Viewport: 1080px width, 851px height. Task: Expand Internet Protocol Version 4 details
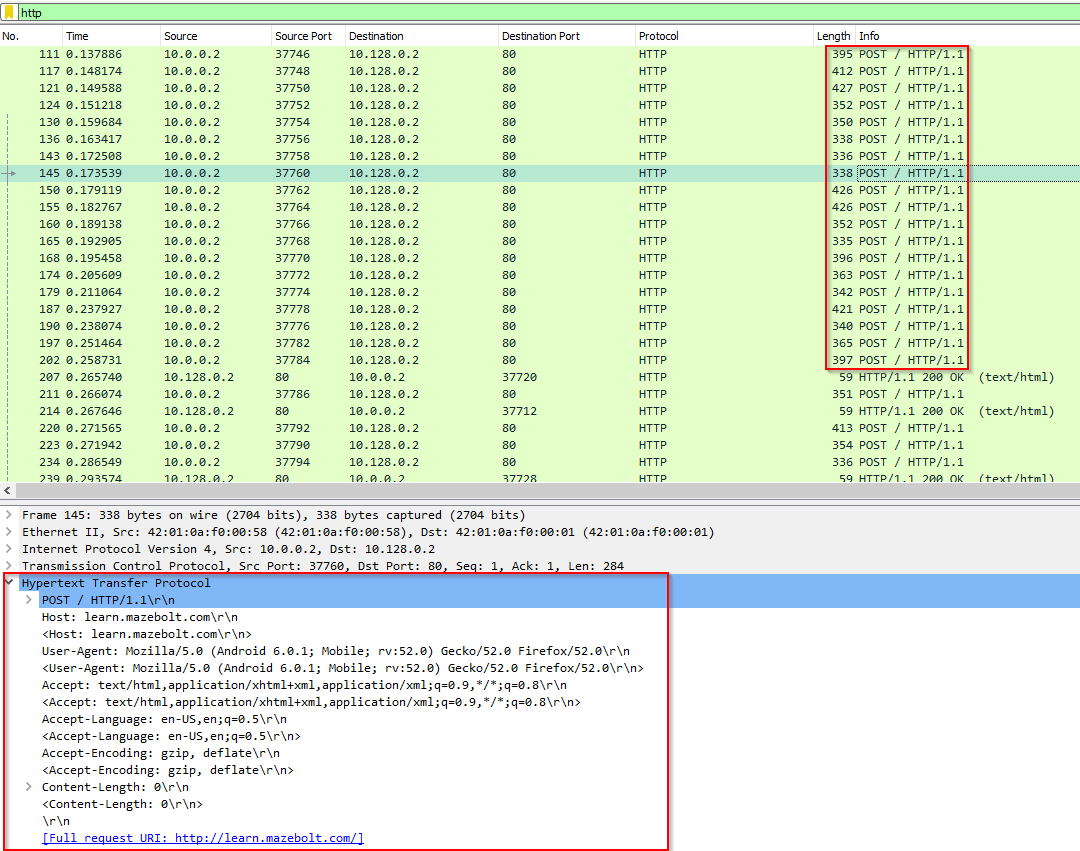(x=9, y=549)
